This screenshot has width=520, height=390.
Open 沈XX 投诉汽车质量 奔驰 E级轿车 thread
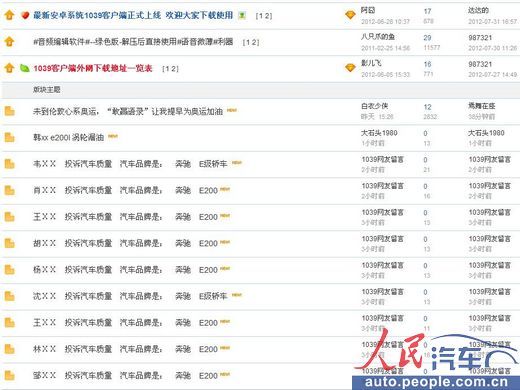coord(130,296)
